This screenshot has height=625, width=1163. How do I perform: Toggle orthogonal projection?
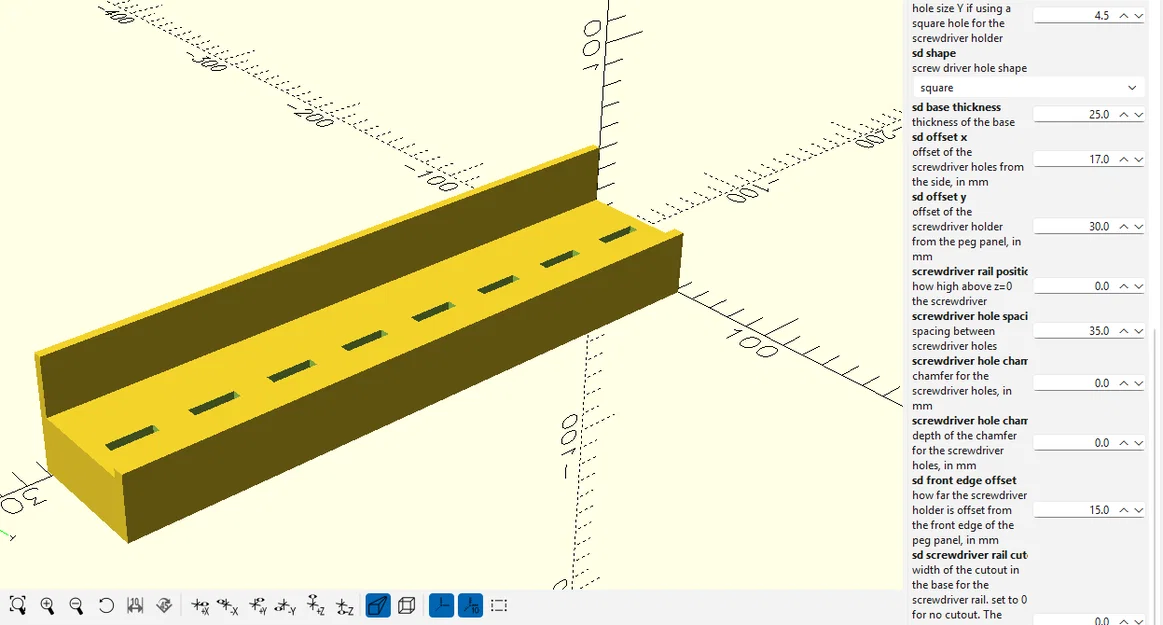click(406, 606)
